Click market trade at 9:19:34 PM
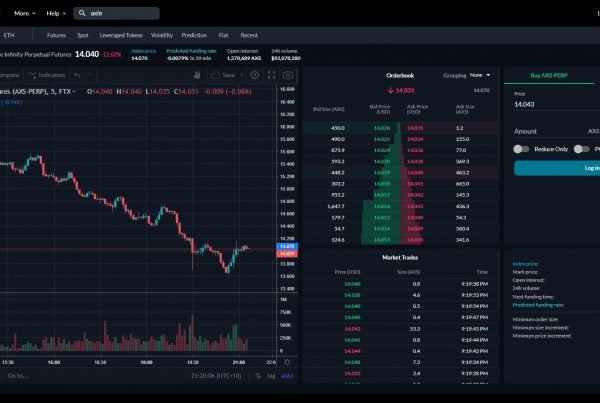 [x=400, y=362]
